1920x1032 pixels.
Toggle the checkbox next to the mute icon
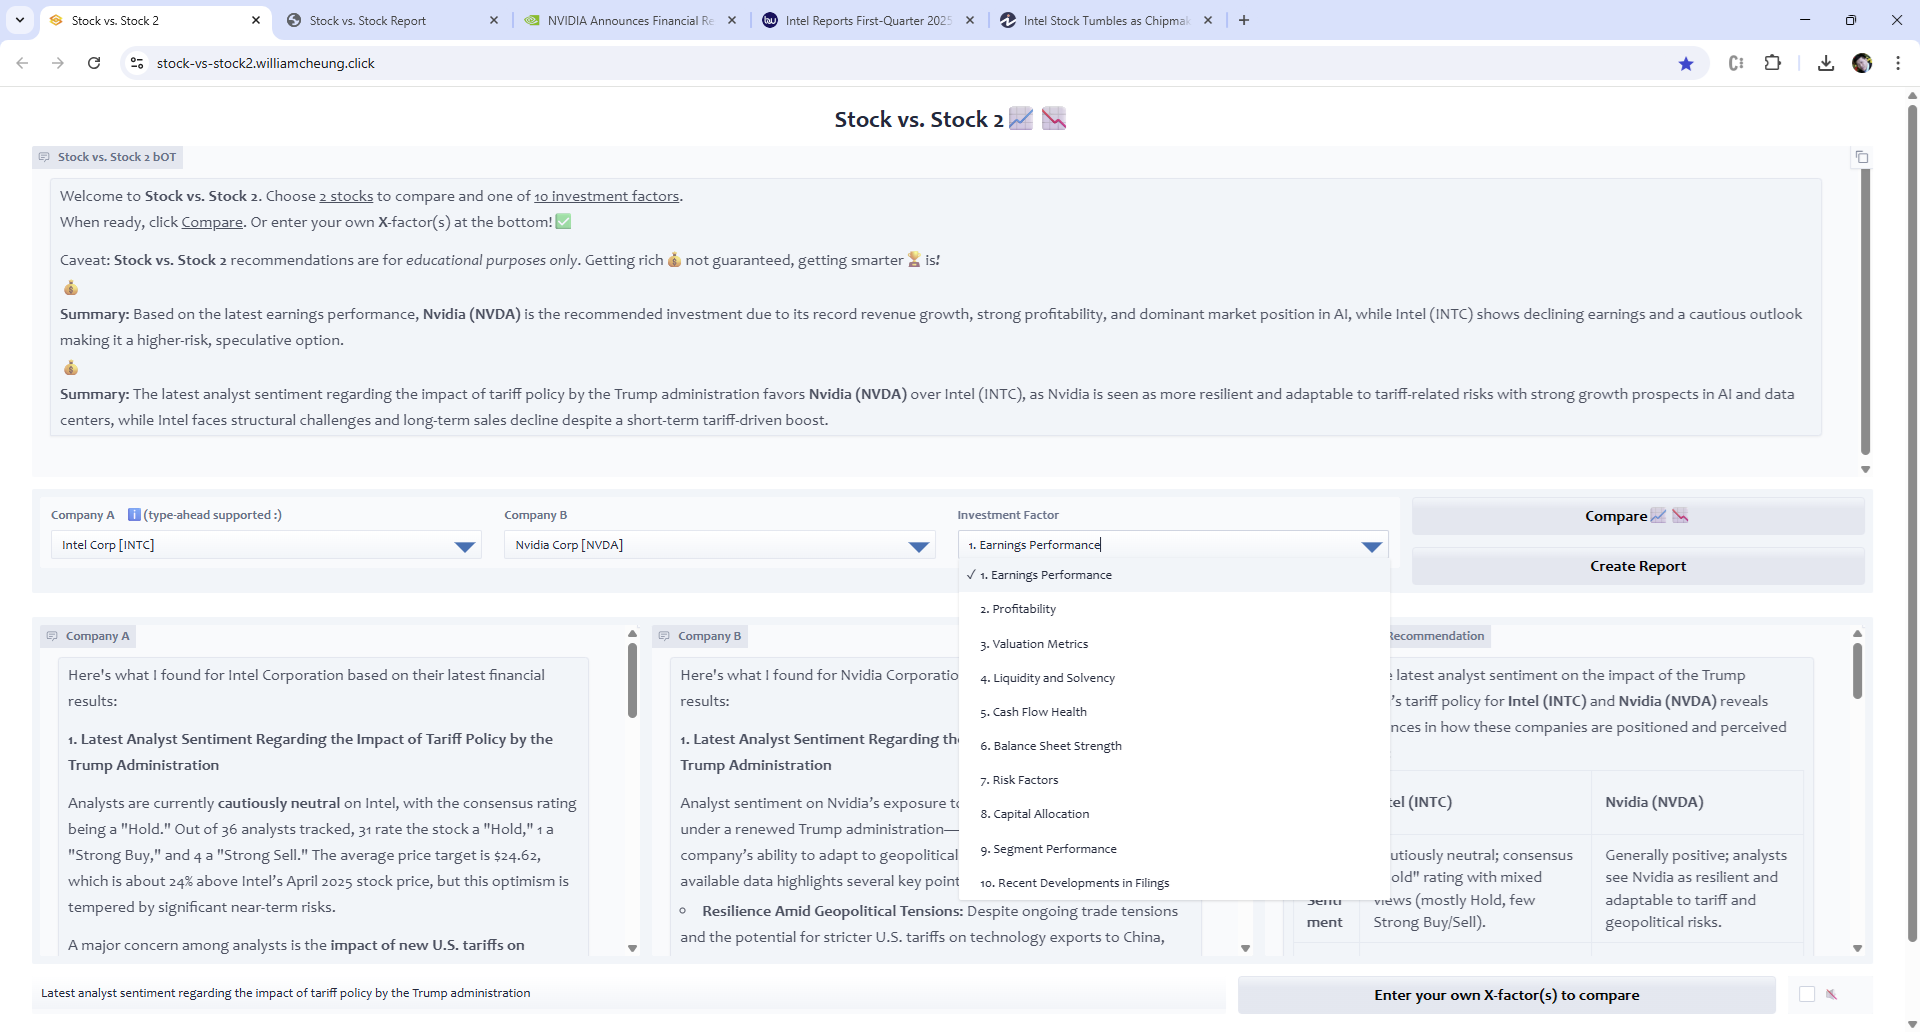1807,994
